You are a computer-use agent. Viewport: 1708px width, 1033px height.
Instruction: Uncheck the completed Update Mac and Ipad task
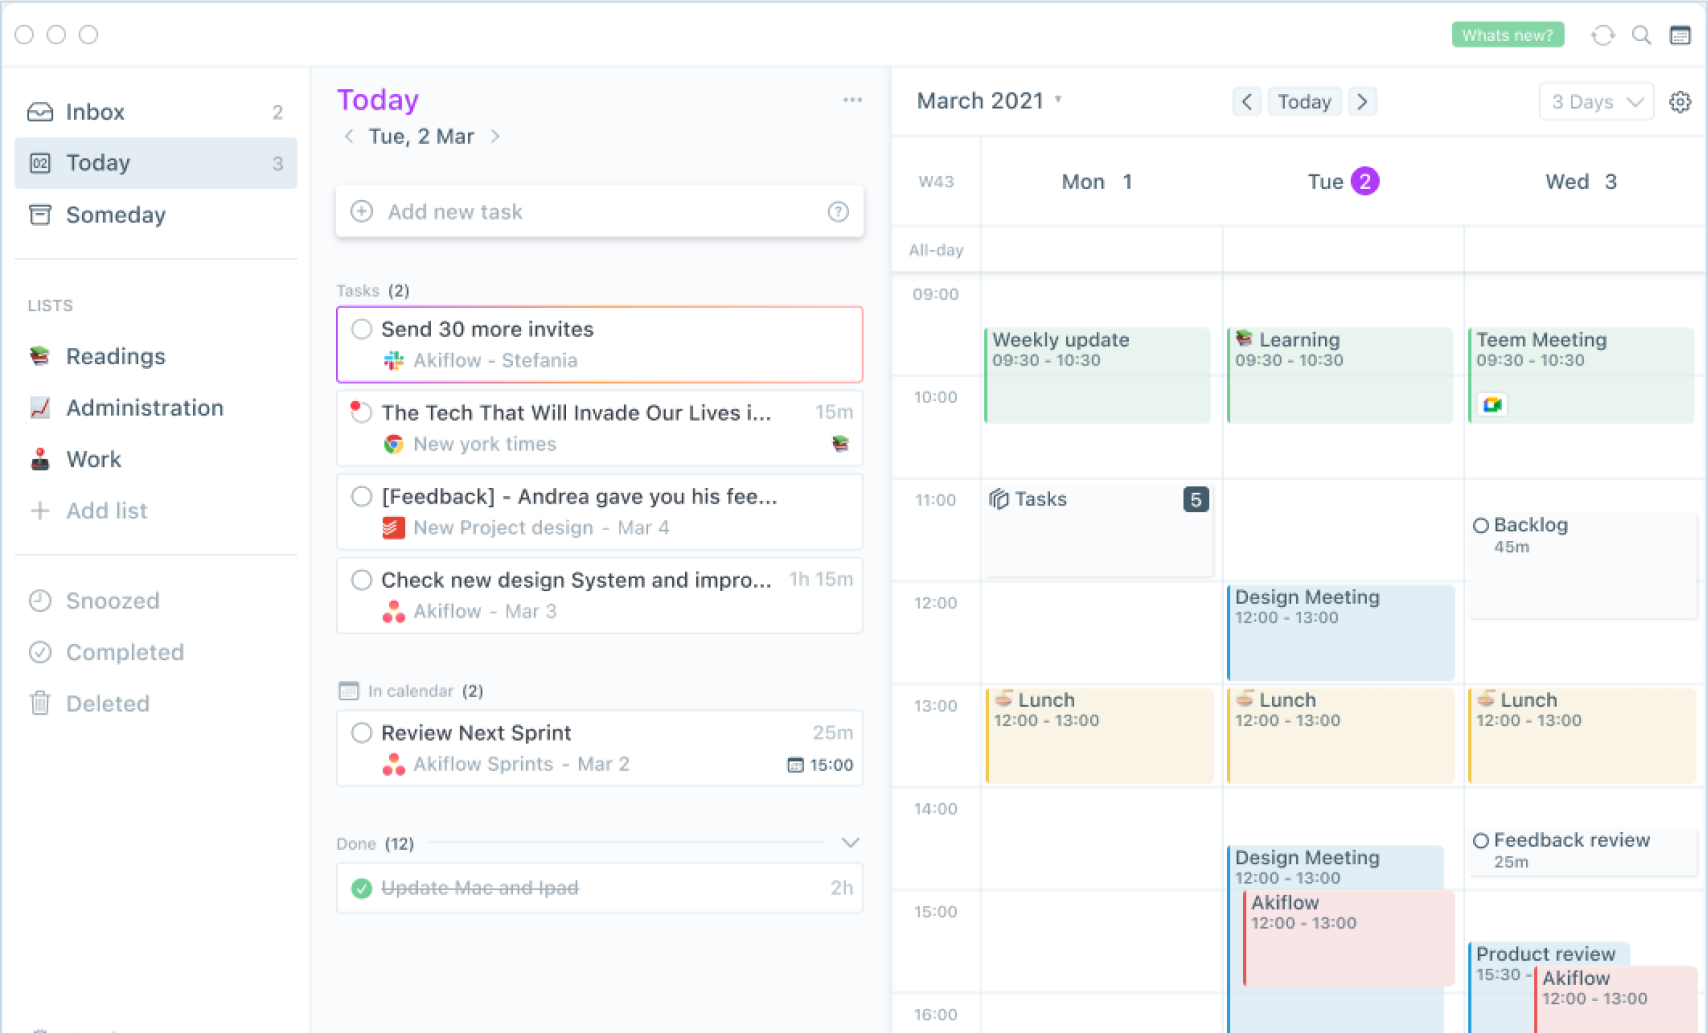click(362, 888)
